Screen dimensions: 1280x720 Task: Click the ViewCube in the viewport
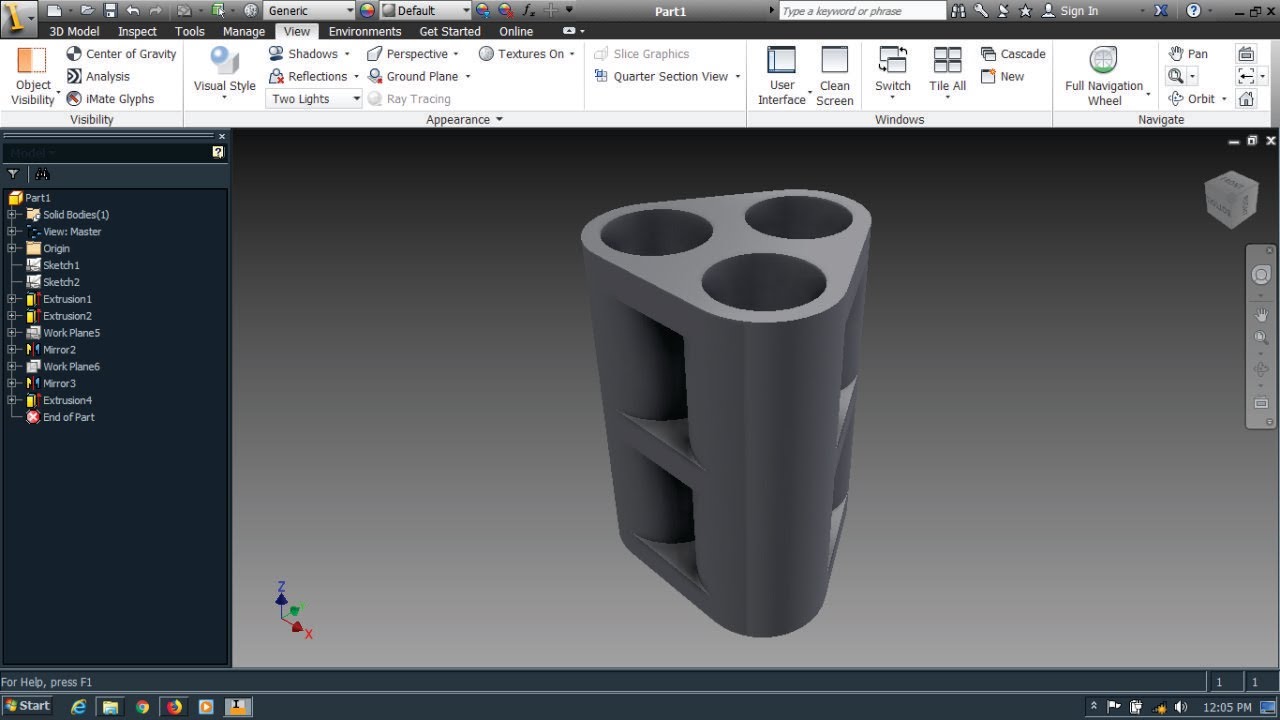(x=1231, y=199)
